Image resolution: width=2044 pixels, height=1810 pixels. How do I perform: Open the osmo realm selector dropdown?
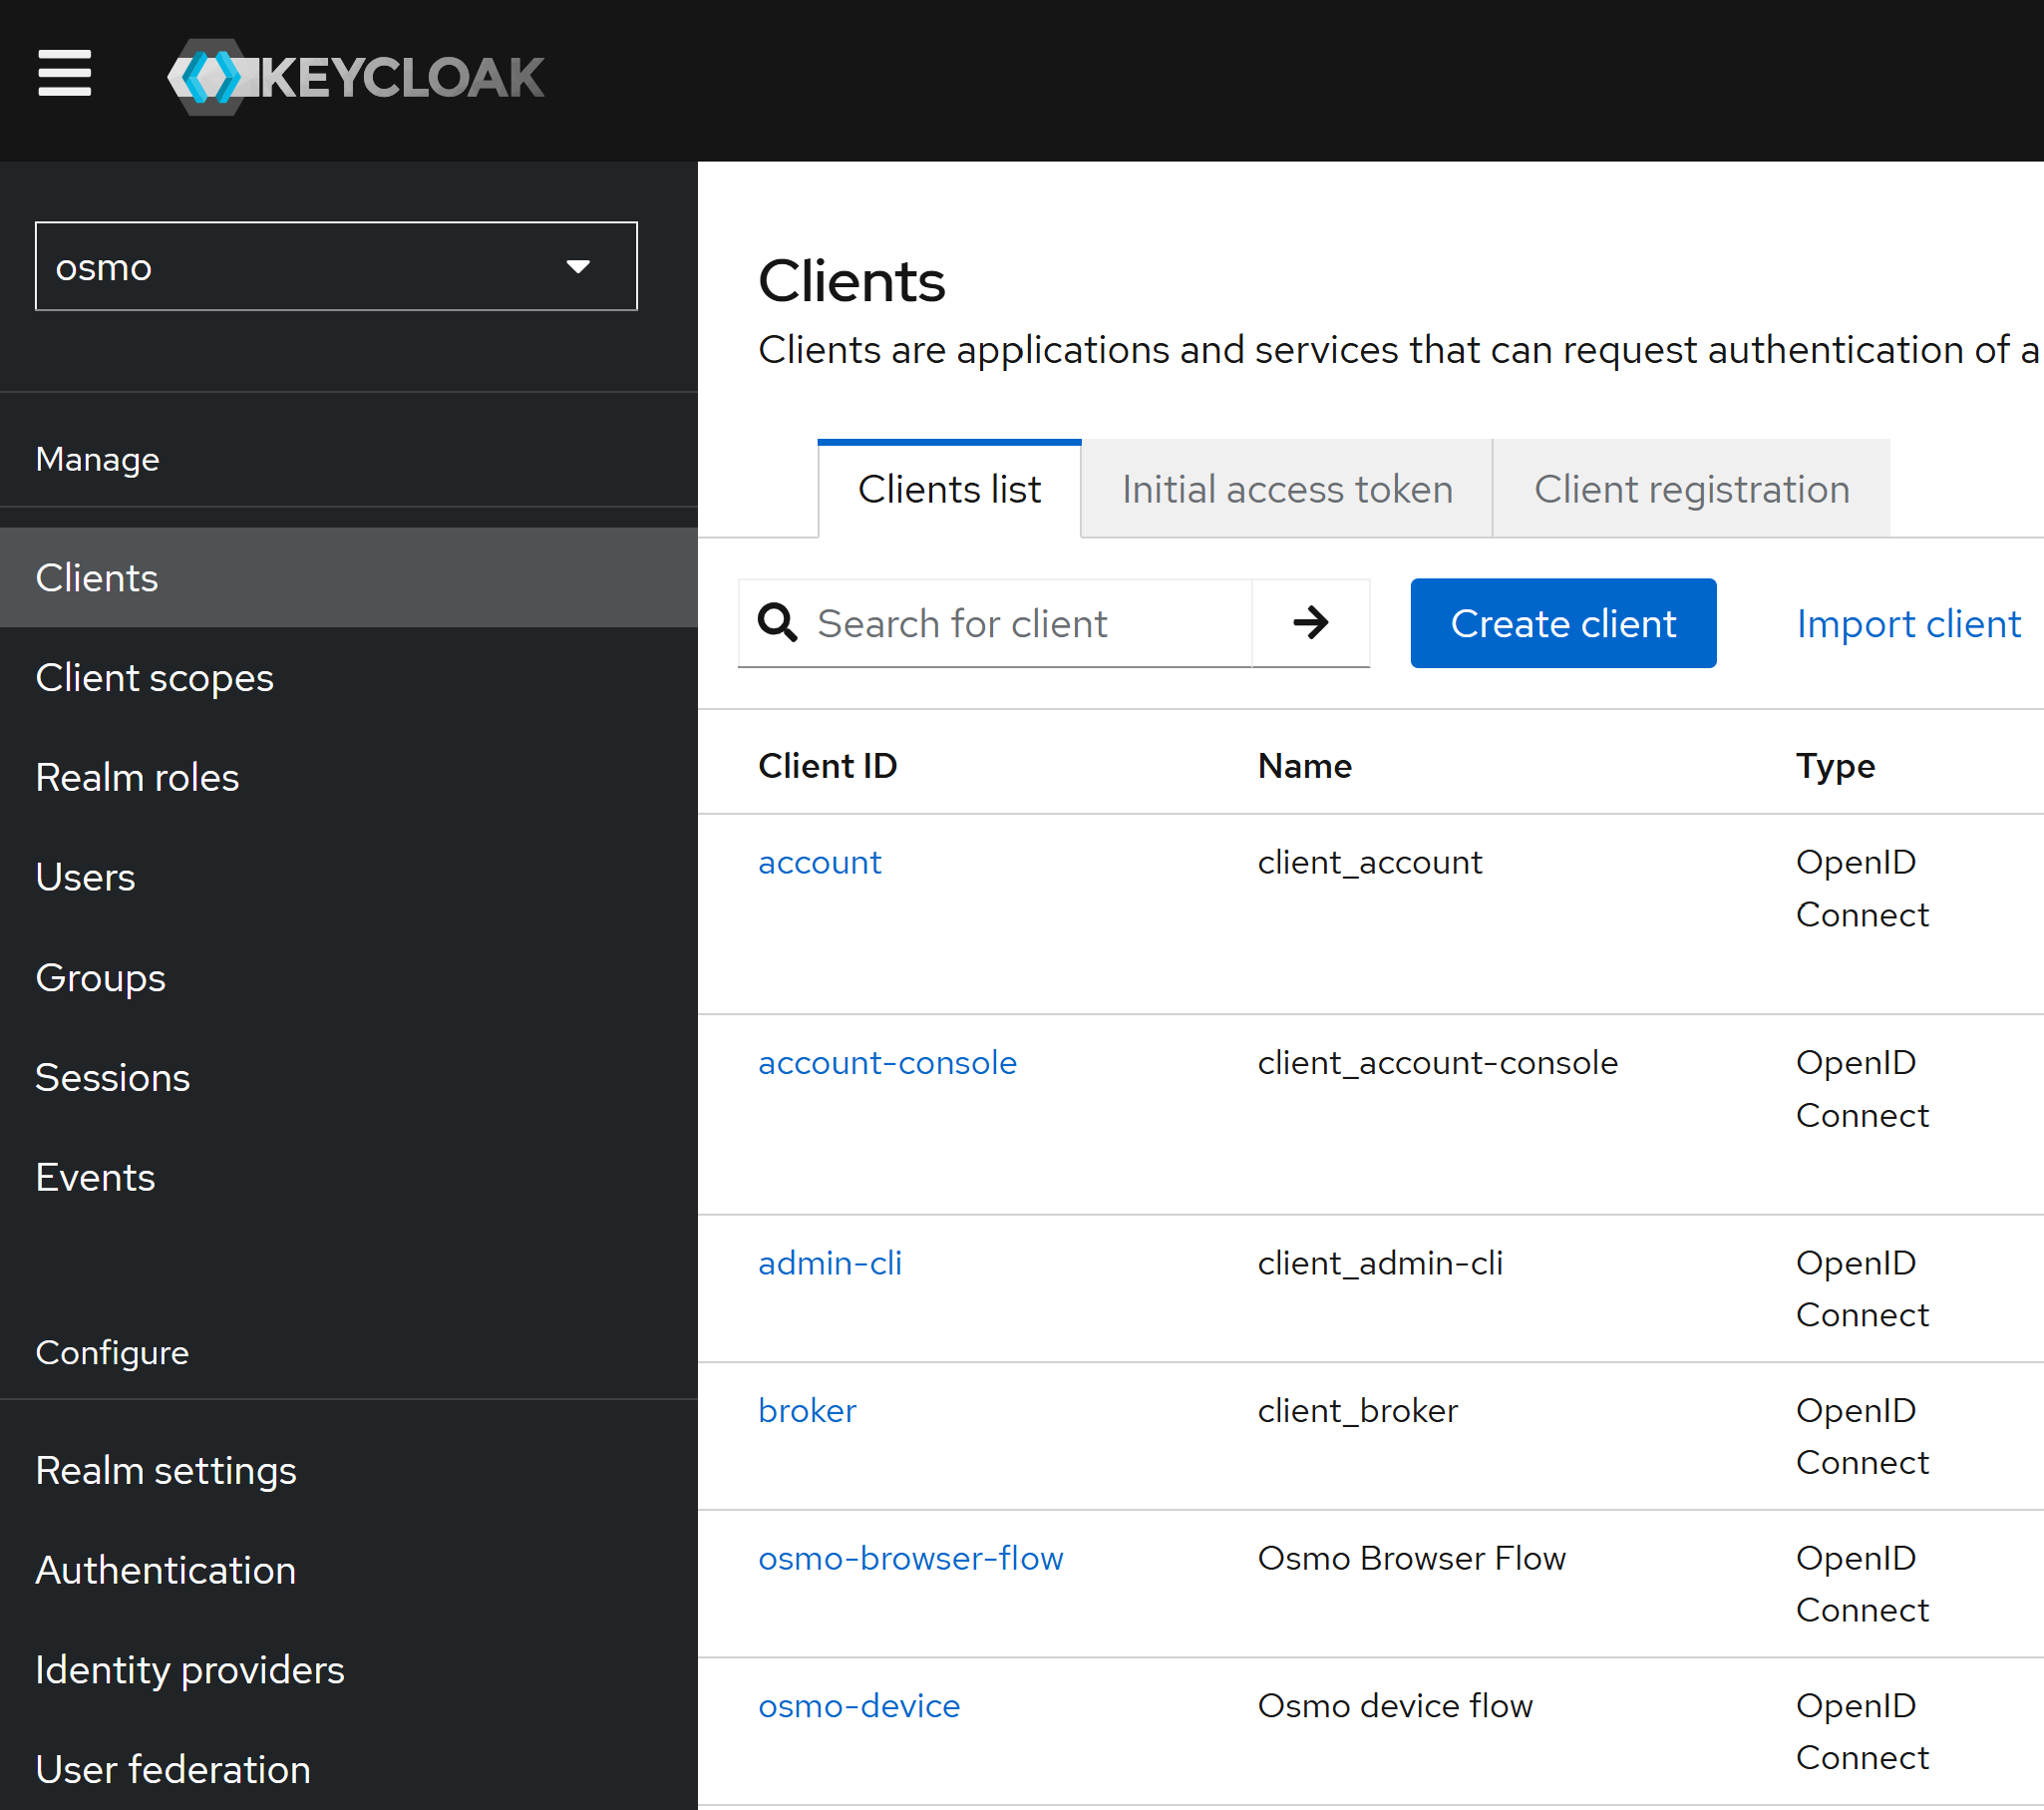[x=336, y=266]
